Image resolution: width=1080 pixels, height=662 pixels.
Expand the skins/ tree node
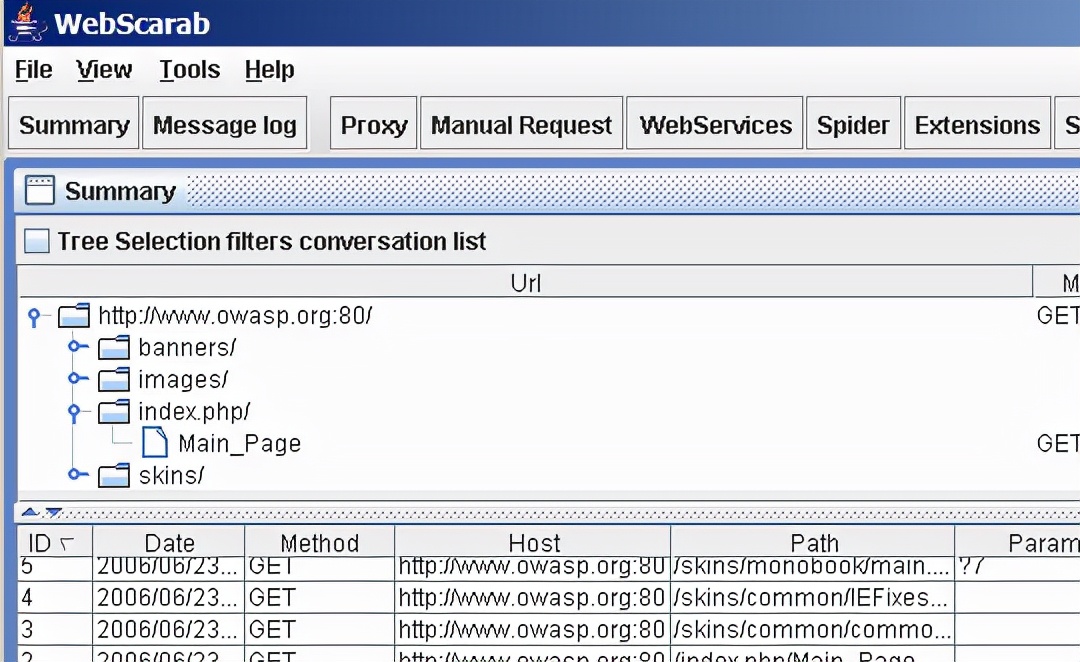click(76, 474)
